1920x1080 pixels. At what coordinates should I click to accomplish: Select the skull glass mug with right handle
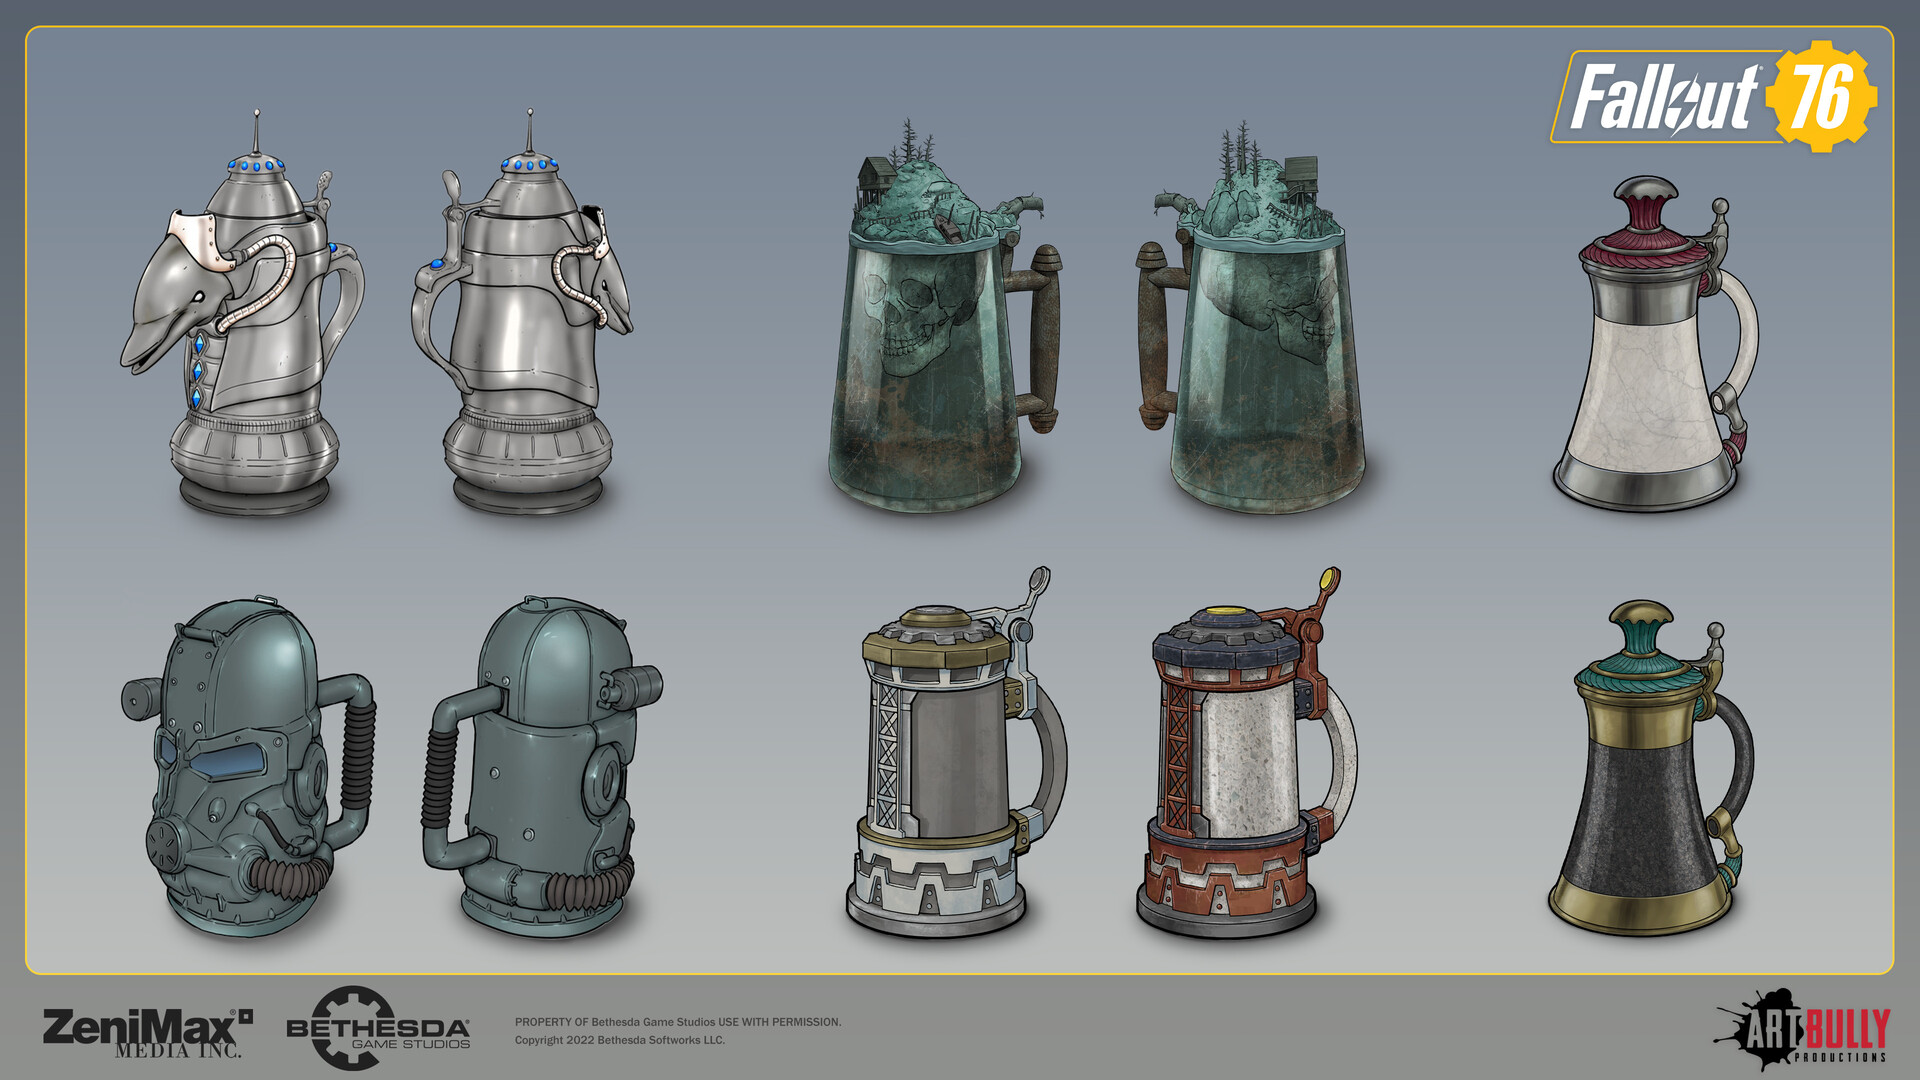pos(944,316)
